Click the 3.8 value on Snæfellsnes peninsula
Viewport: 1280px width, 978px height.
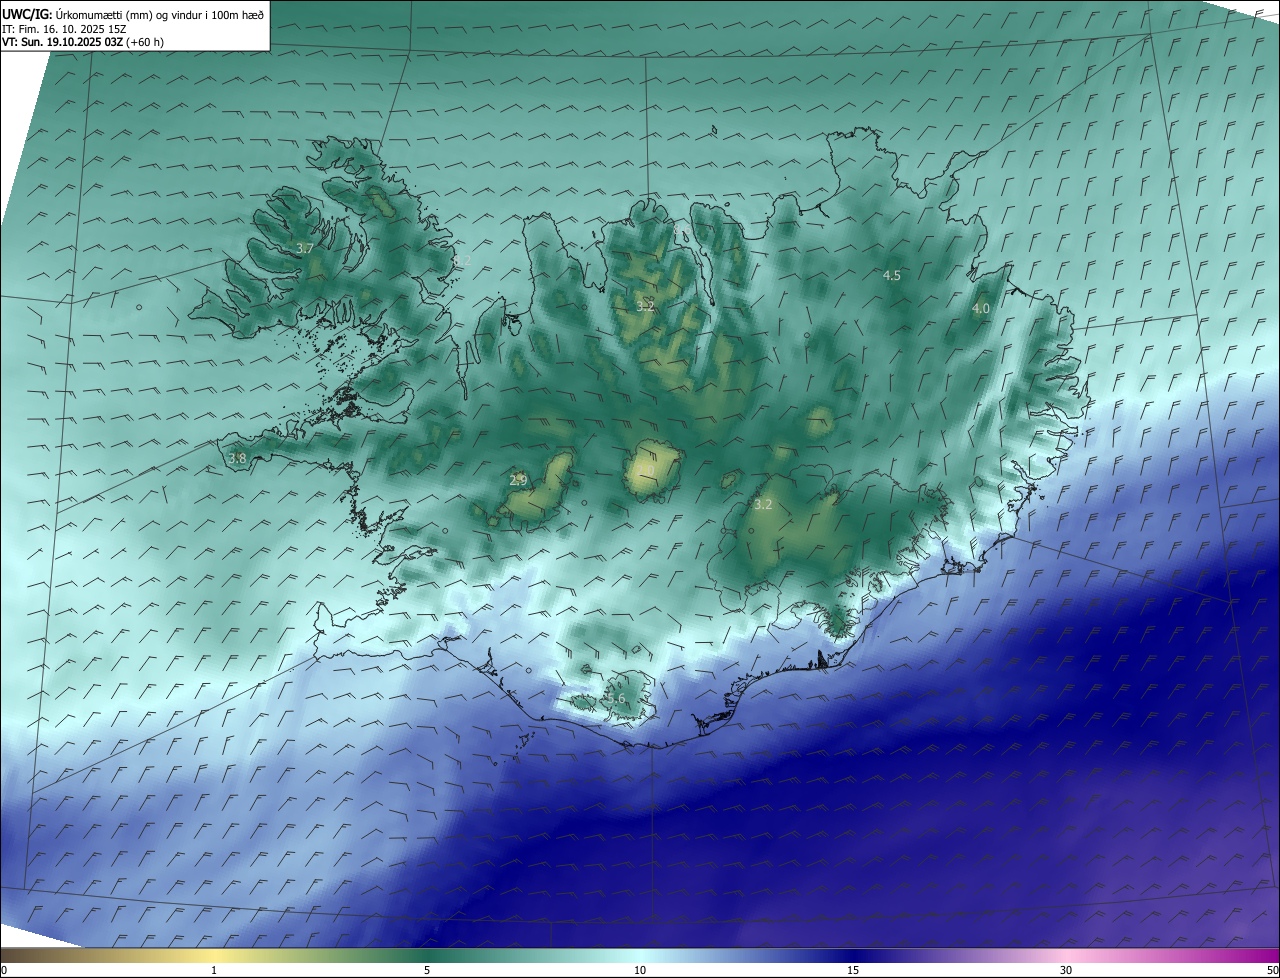click(x=237, y=459)
